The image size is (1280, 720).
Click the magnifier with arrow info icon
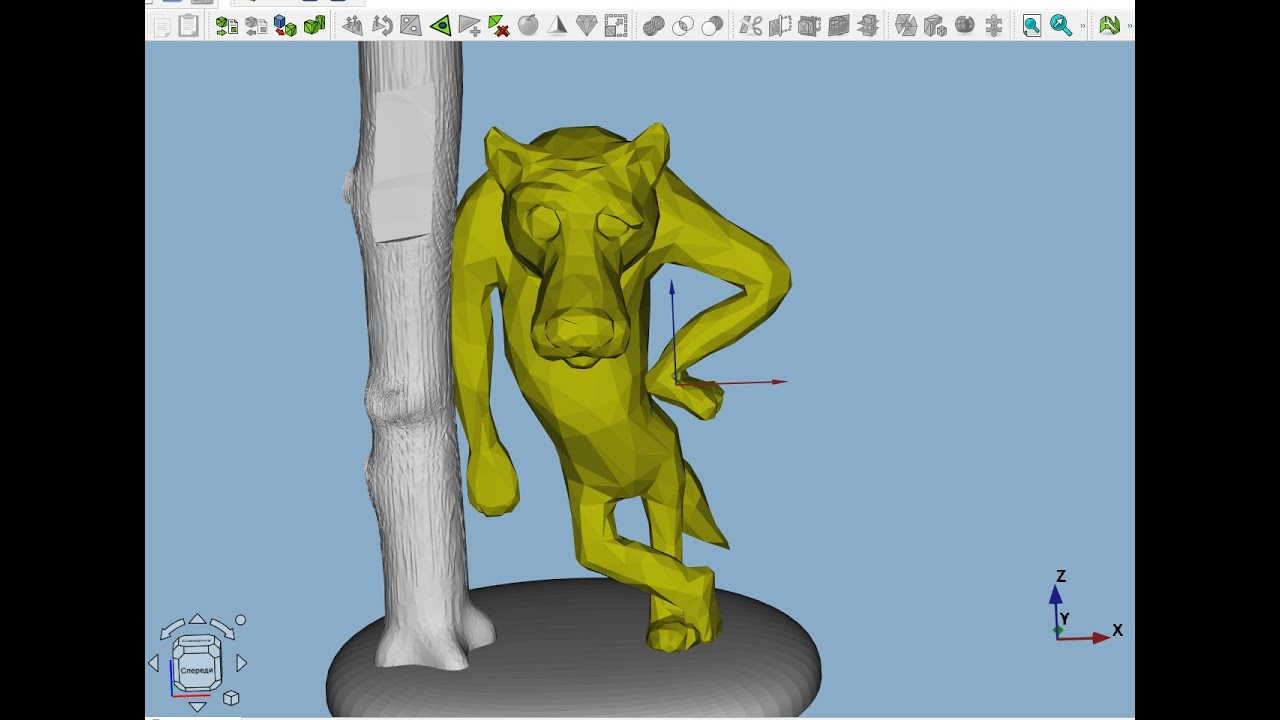(1061, 26)
